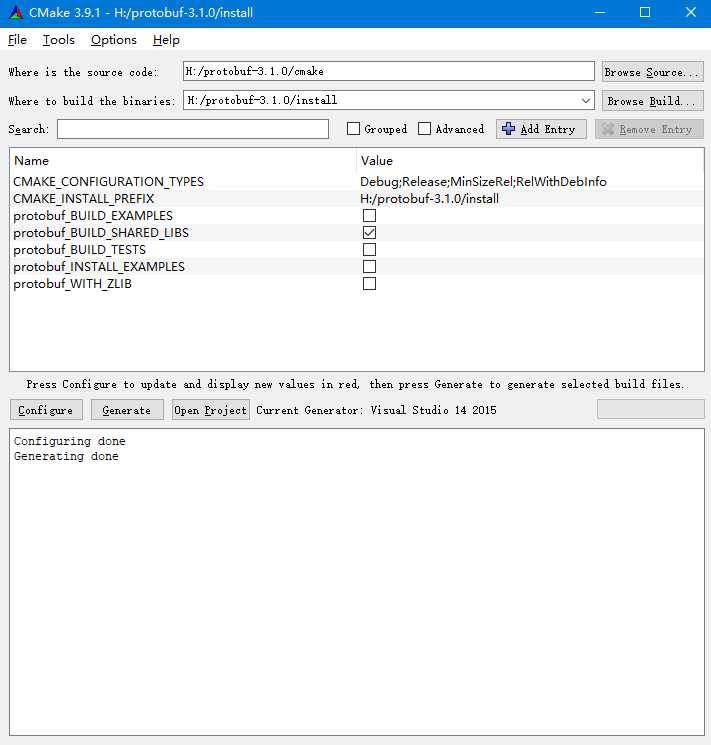Click the Debug;Release;MinSizeRel;RelWithDebInfo value
The image size is (711, 745).
(483, 181)
